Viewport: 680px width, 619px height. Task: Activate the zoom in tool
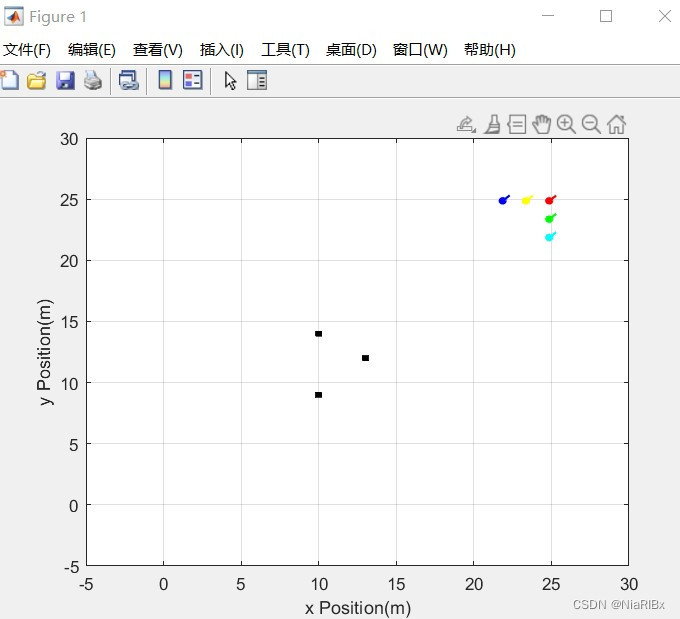pos(566,124)
